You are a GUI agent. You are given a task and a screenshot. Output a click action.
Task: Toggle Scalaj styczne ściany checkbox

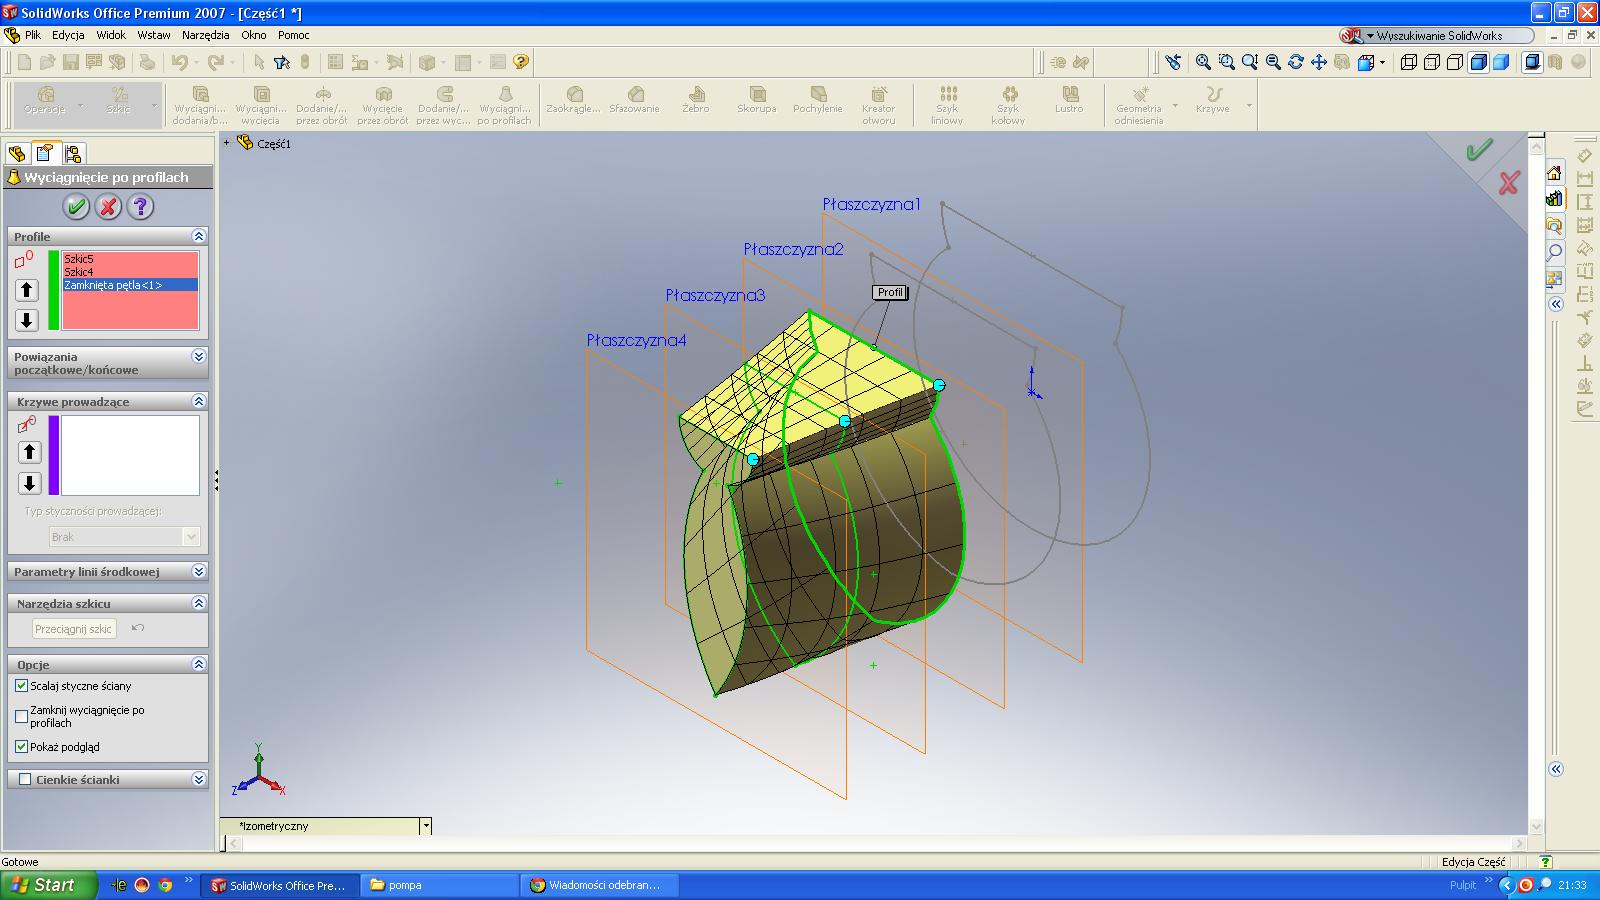coord(22,686)
